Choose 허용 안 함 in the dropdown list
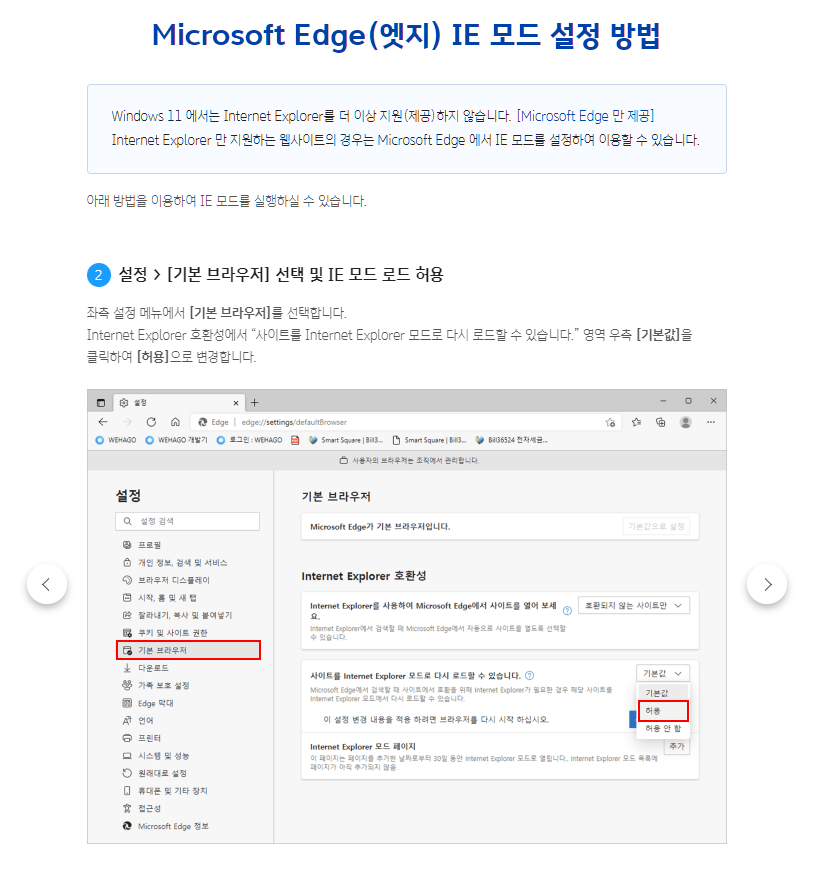 click(x=663, y=729)
